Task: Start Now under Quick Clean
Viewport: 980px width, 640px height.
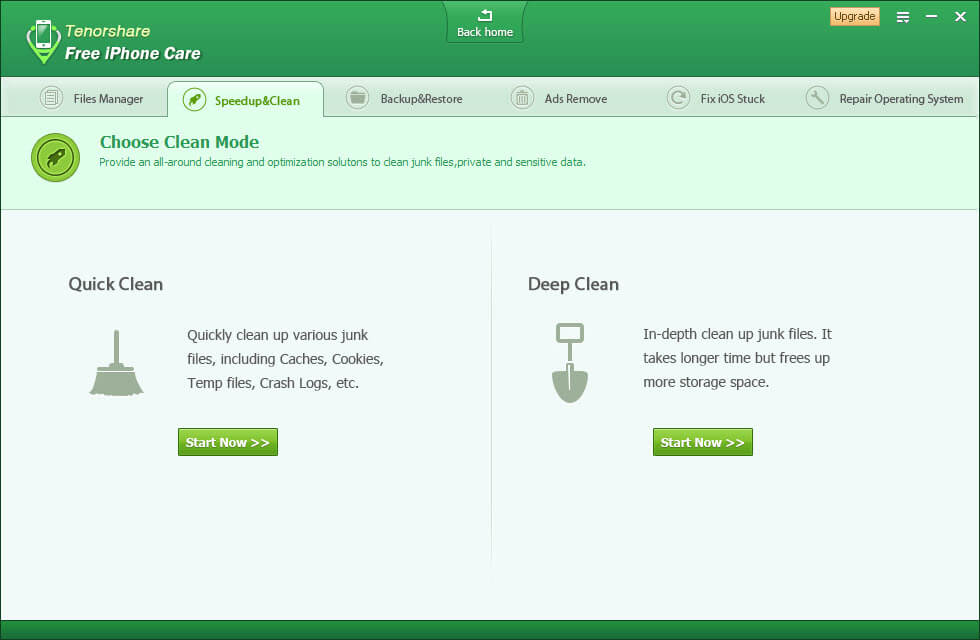Action: click(228, 442)
